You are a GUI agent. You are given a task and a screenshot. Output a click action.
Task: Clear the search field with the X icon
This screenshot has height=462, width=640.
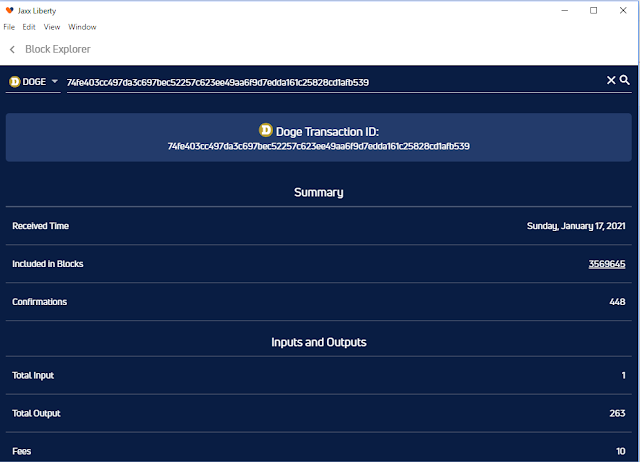point(611,80)
